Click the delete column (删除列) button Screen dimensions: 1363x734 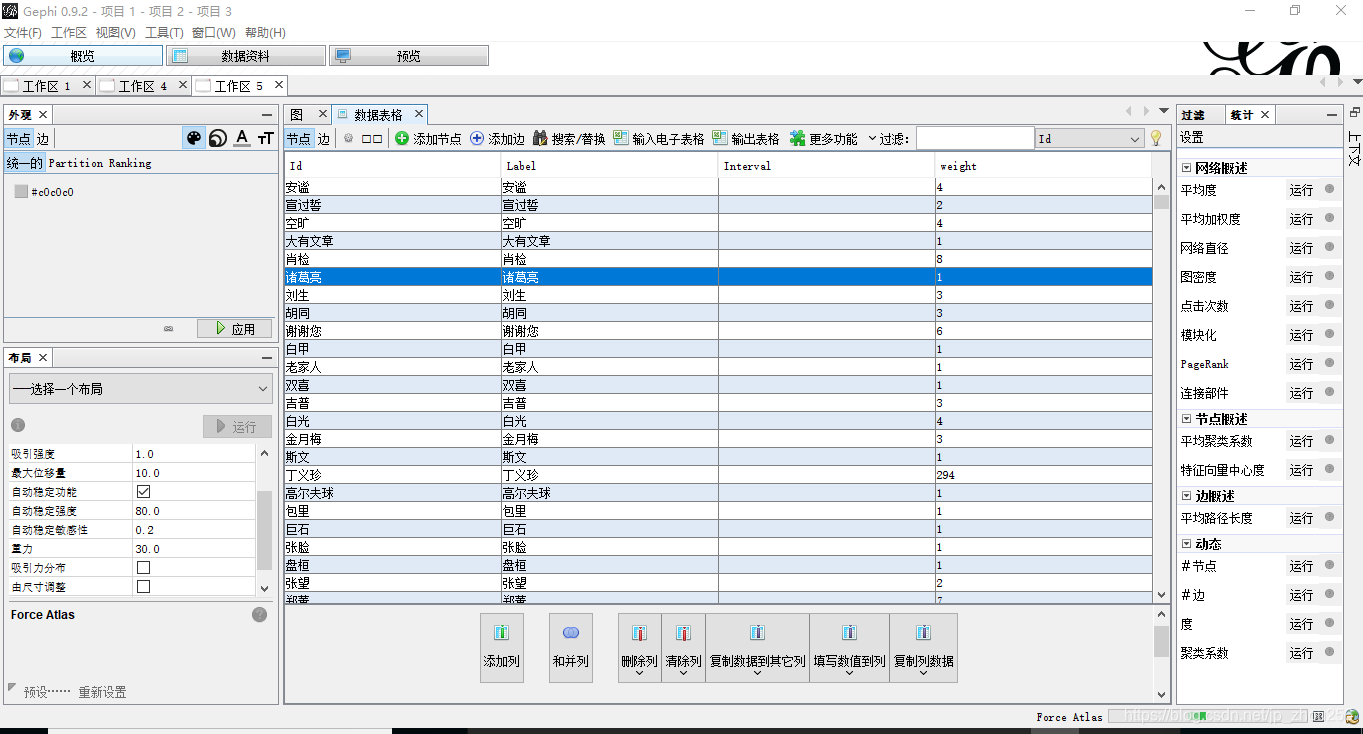pos(640,647)
